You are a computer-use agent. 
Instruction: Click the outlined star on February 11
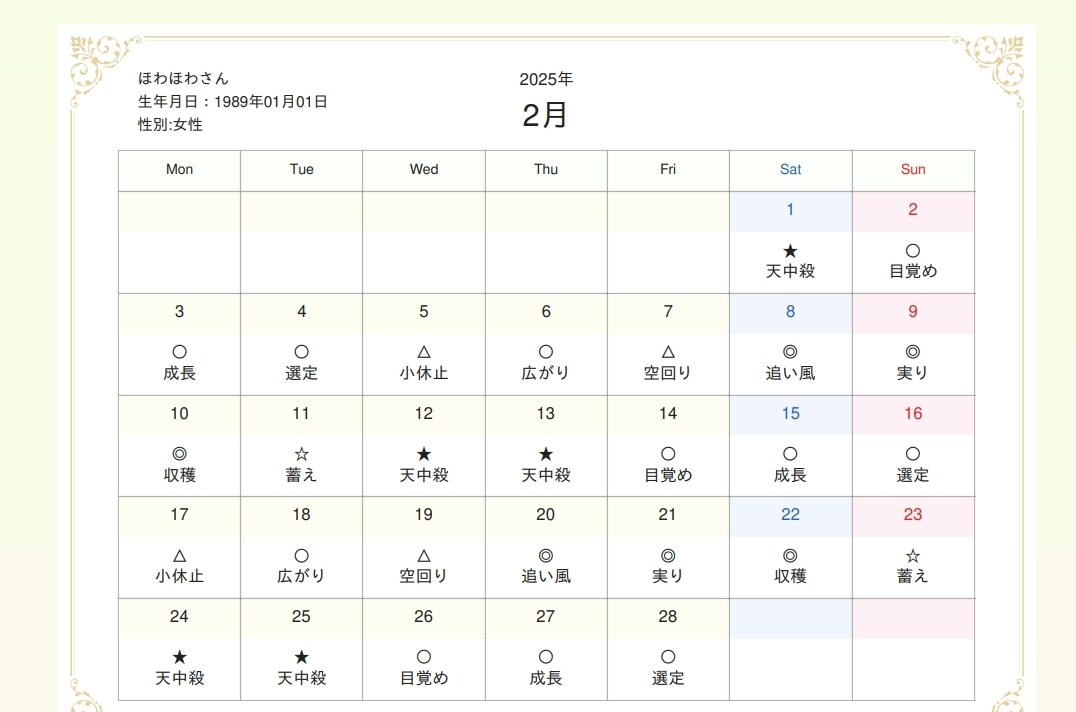click(302, 454)
